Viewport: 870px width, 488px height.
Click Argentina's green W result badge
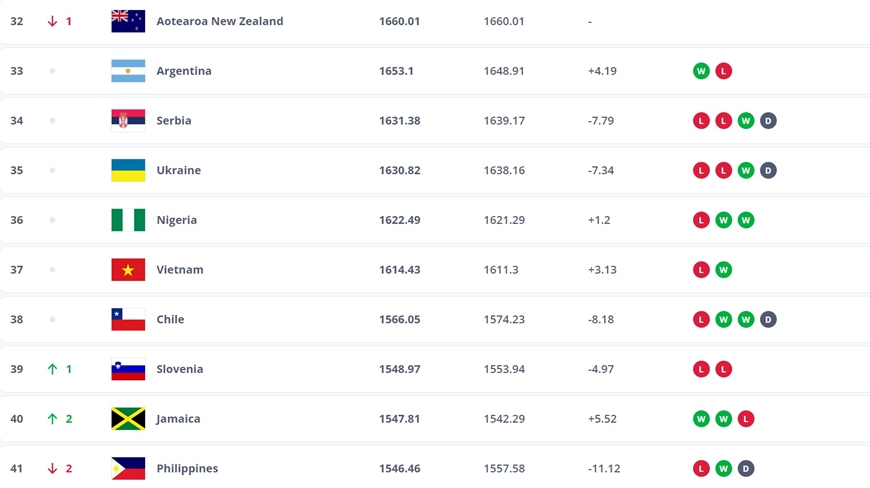701,71
